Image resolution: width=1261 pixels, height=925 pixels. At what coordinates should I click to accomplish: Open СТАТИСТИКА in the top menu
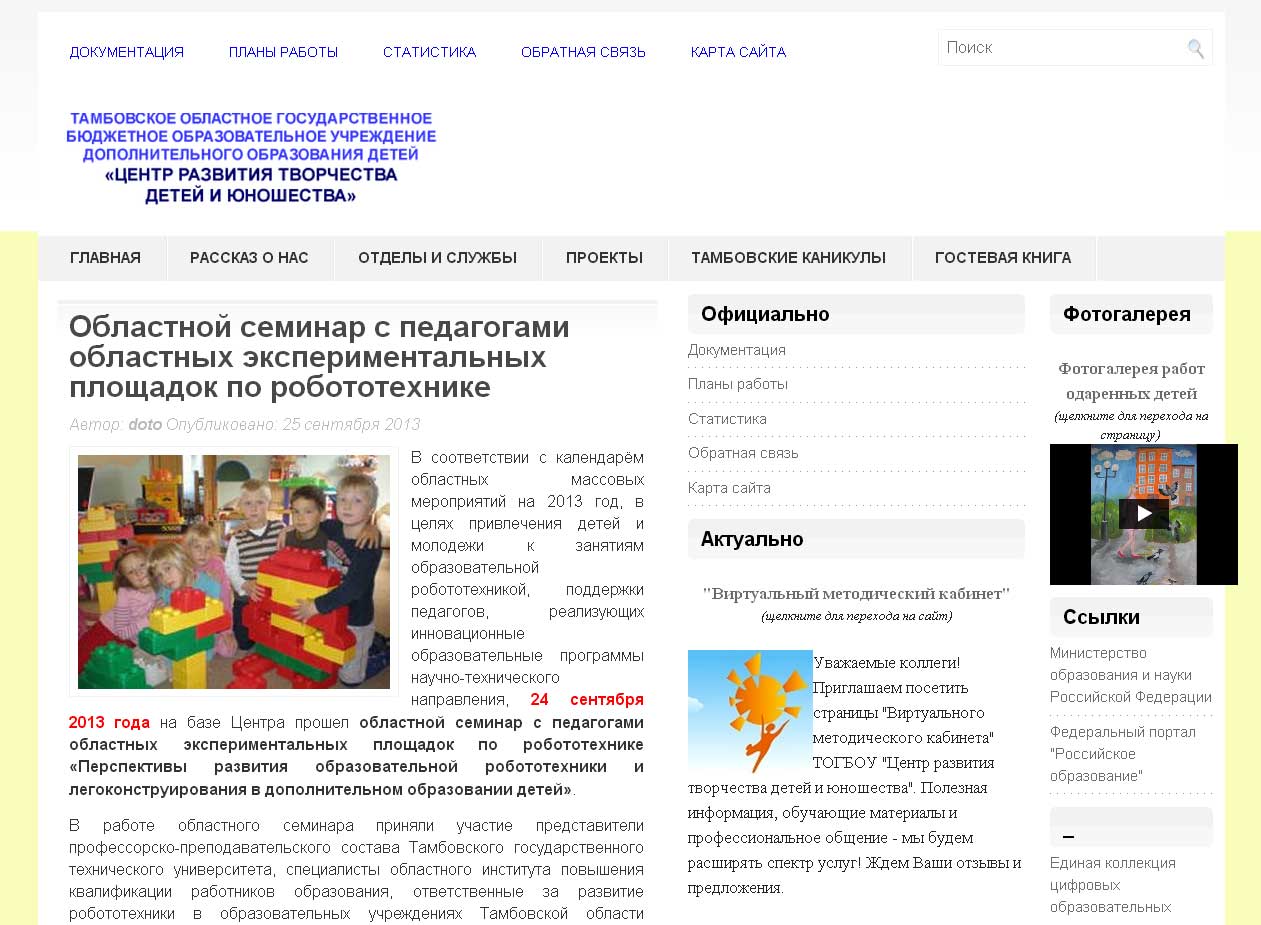click(x=429, y=52)
